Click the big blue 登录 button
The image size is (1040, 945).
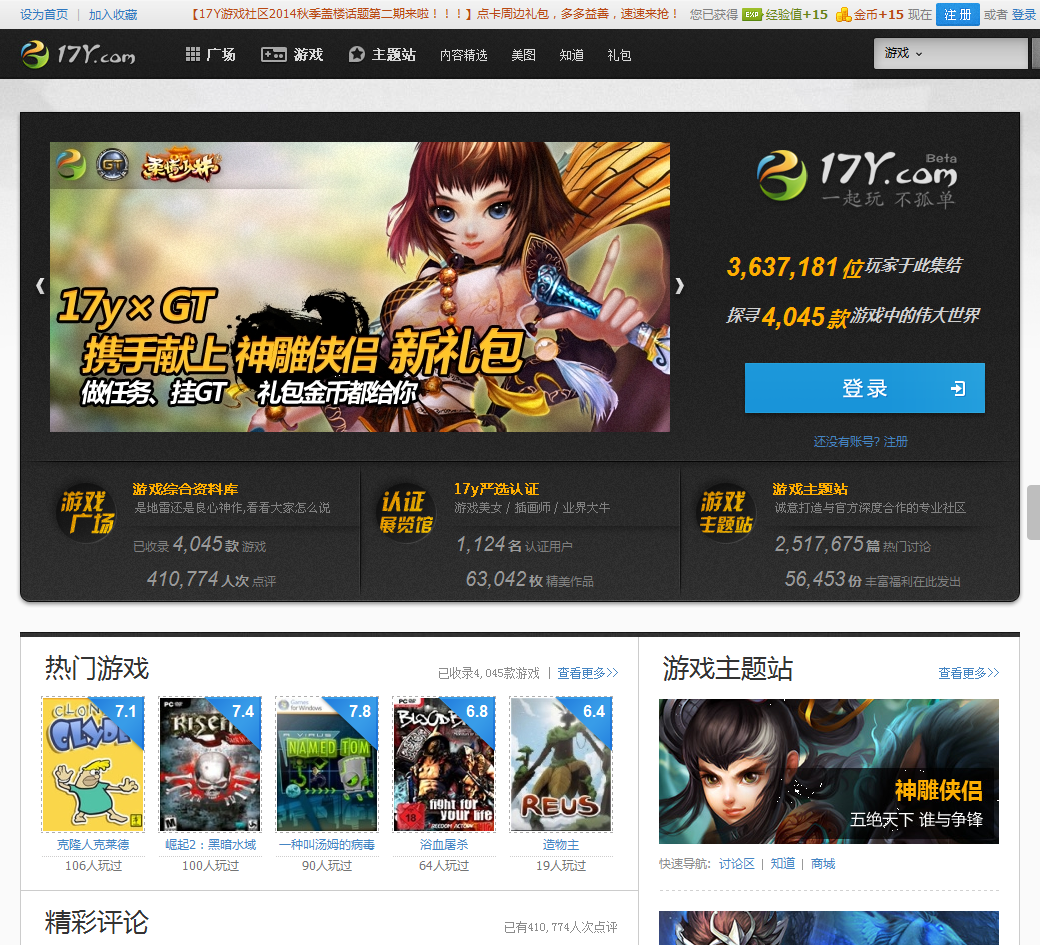pos(864,388)
